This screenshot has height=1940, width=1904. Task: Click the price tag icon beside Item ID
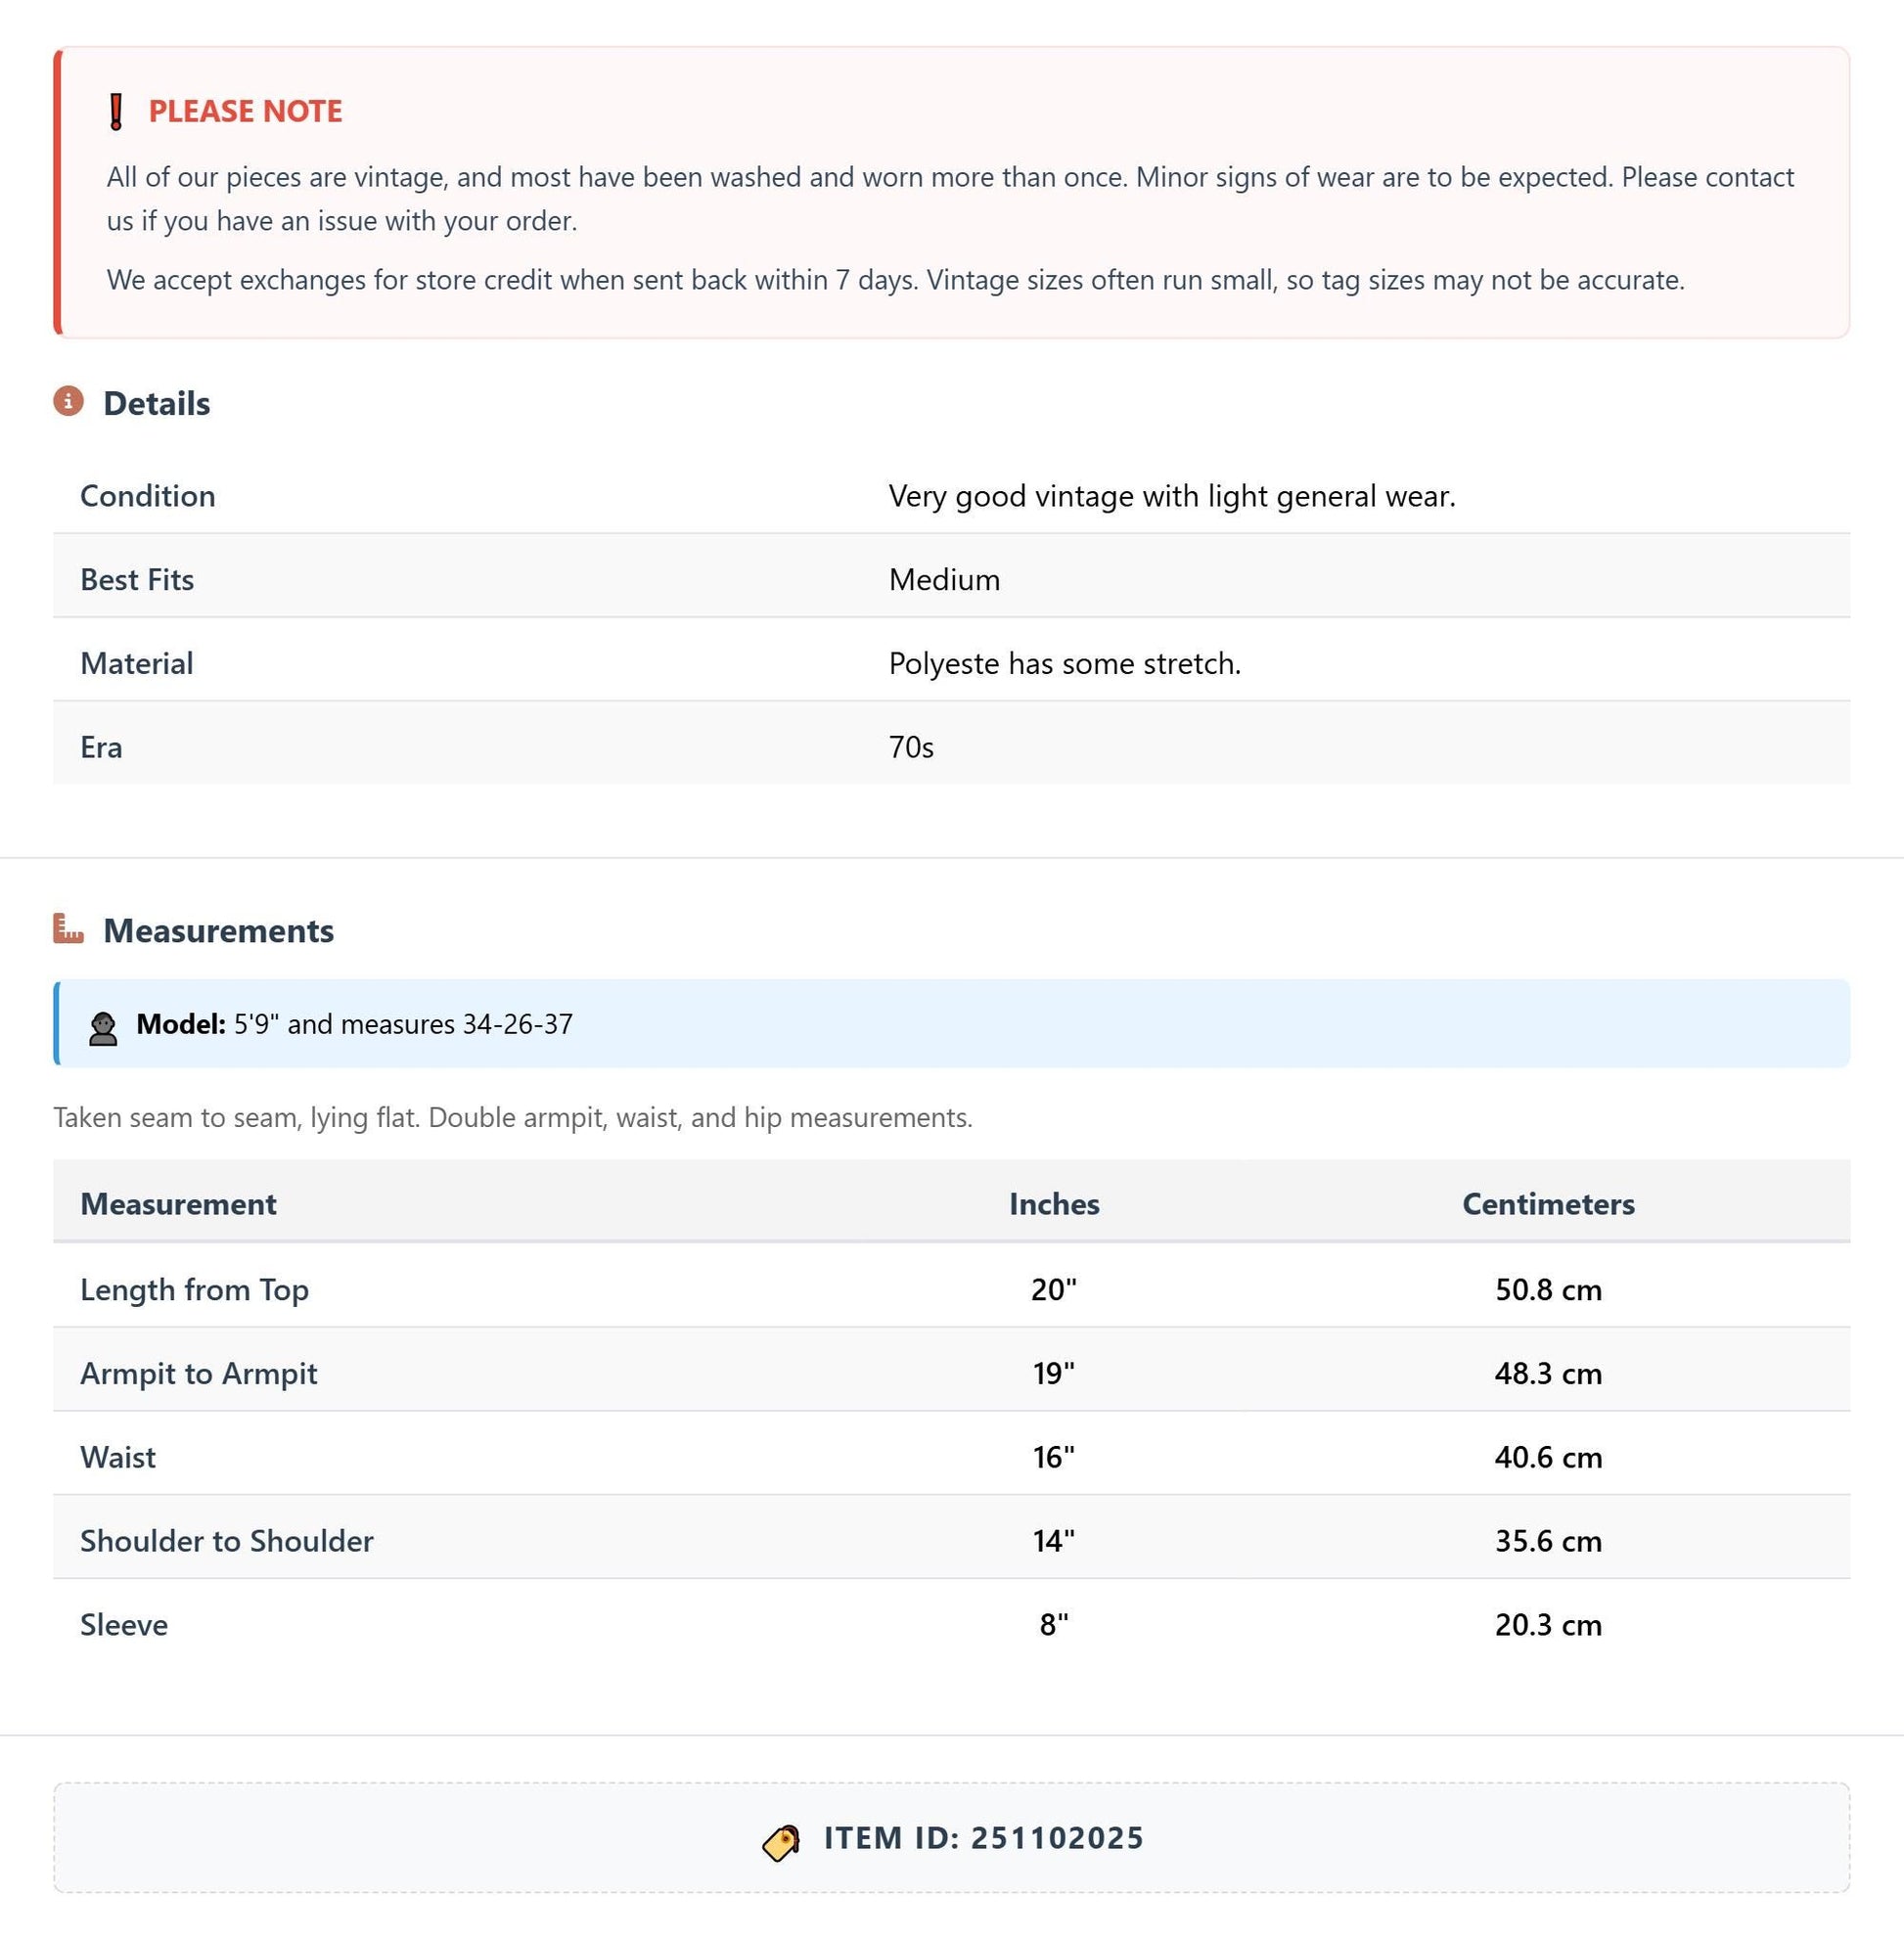pyautogui.click(x=781, y=1841)
